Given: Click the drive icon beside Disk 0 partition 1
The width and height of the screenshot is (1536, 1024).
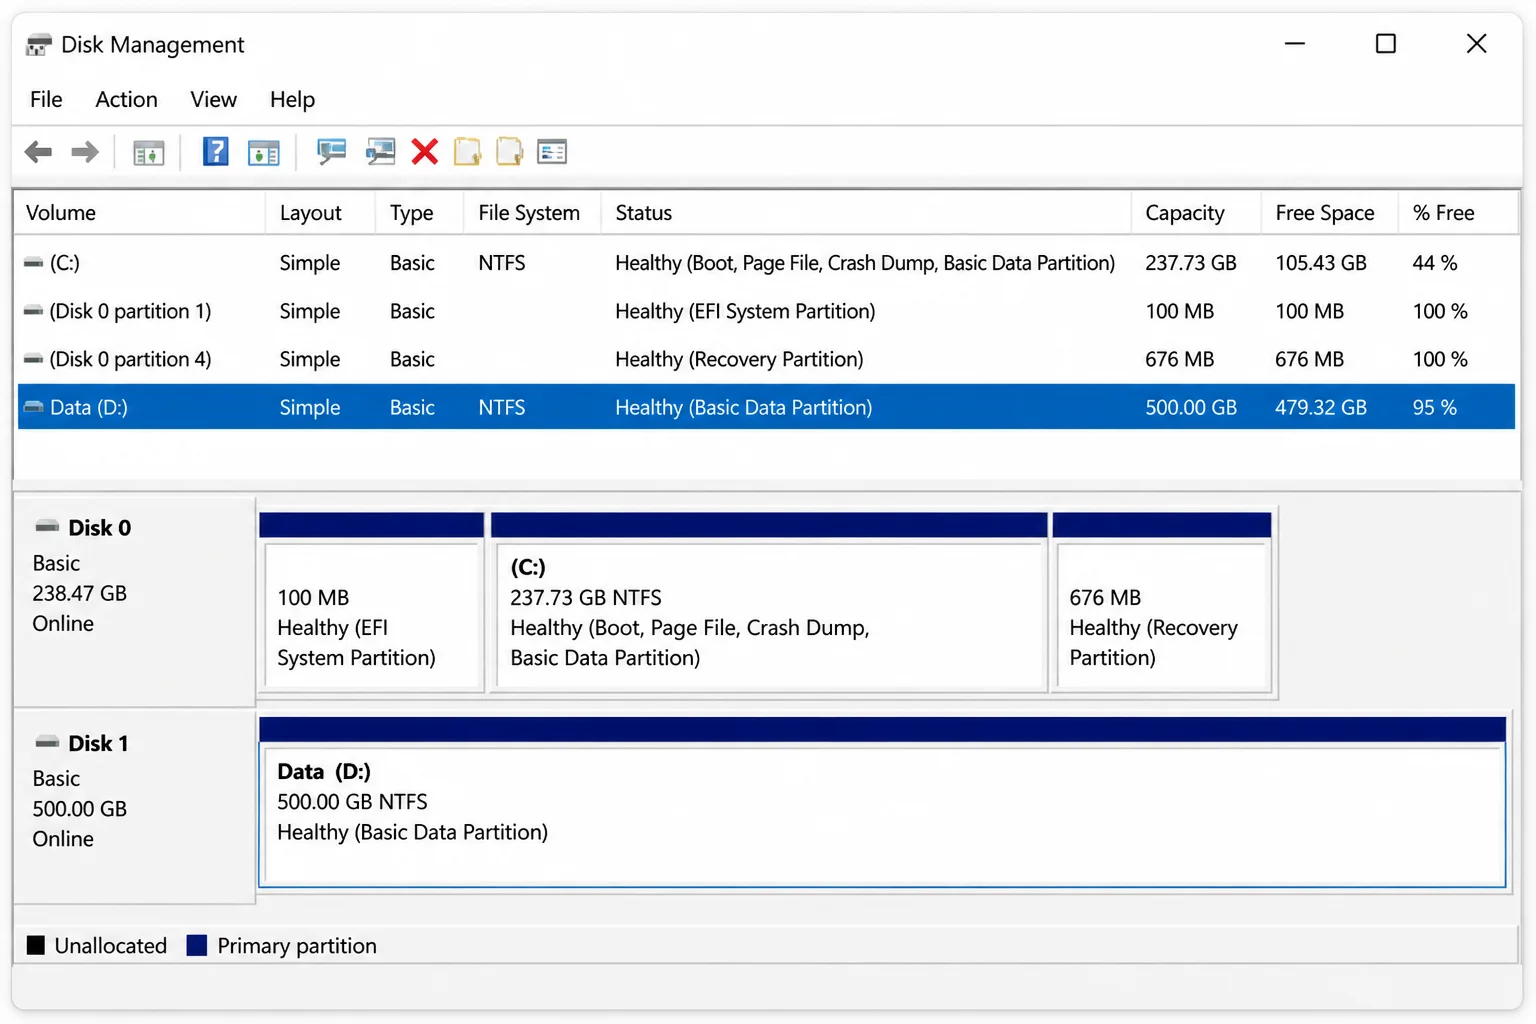Looking at the screenshot, I should tap(33, 311).
